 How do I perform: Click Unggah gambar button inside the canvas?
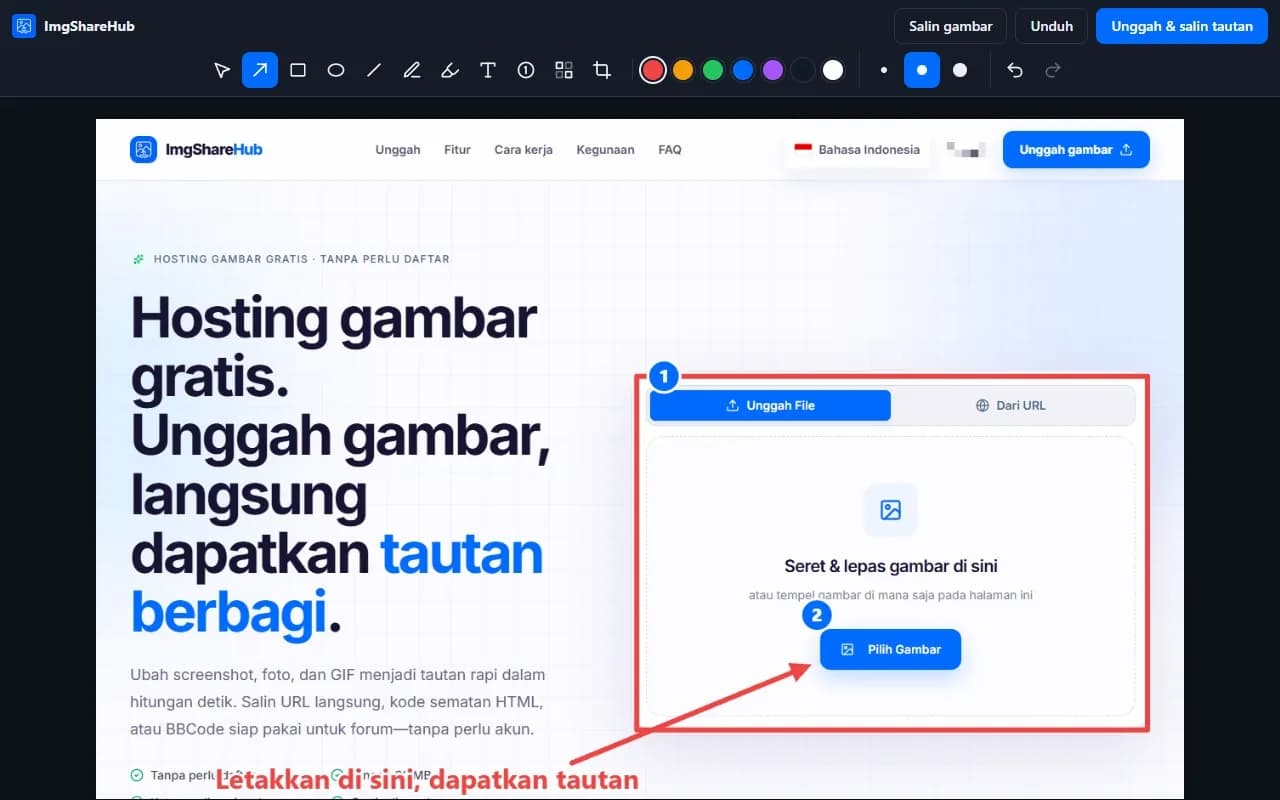[1076, 150]
